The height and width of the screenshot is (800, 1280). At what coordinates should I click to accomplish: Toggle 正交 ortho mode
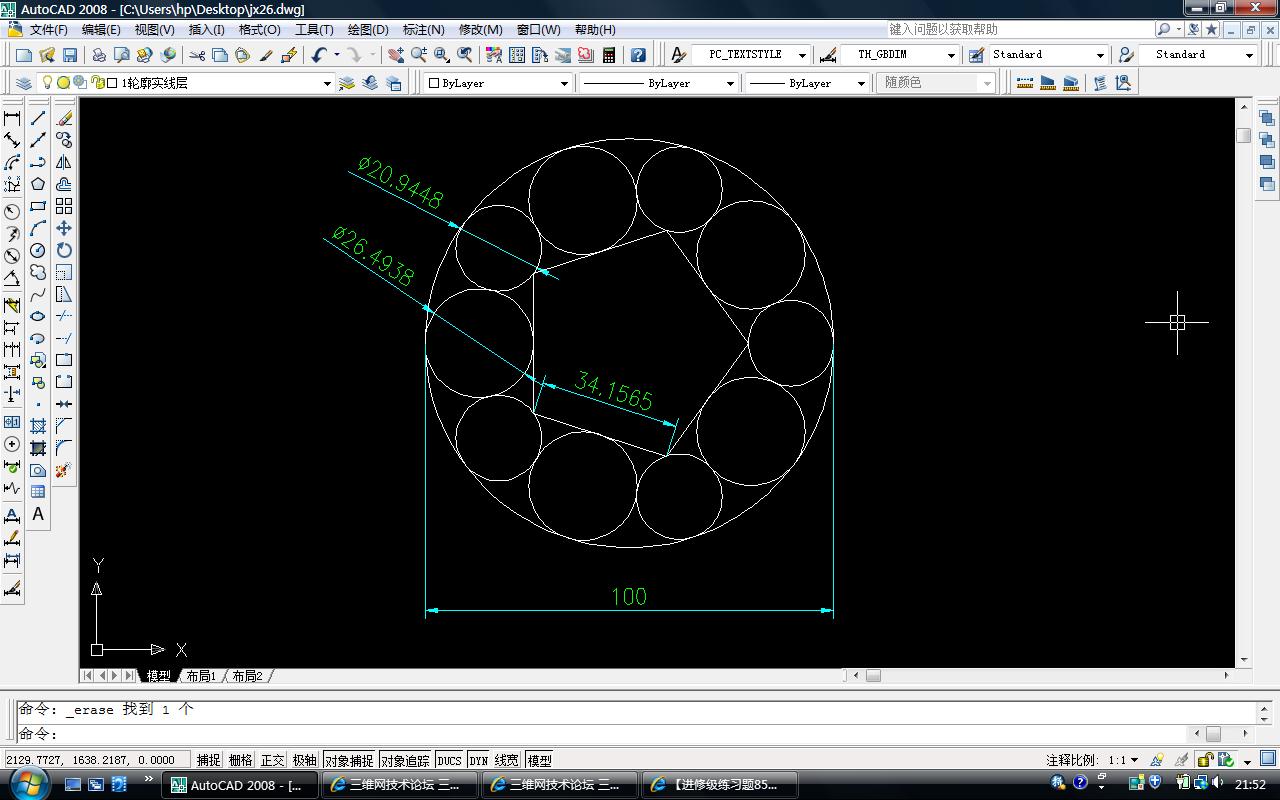(273, 760)
